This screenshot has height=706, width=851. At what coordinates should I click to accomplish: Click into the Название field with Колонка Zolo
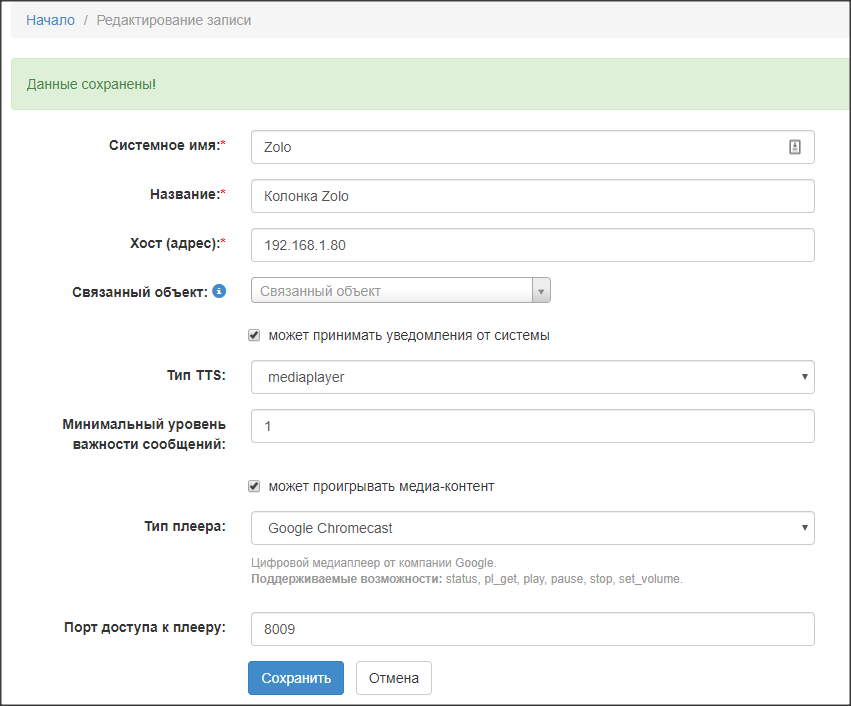532,196
